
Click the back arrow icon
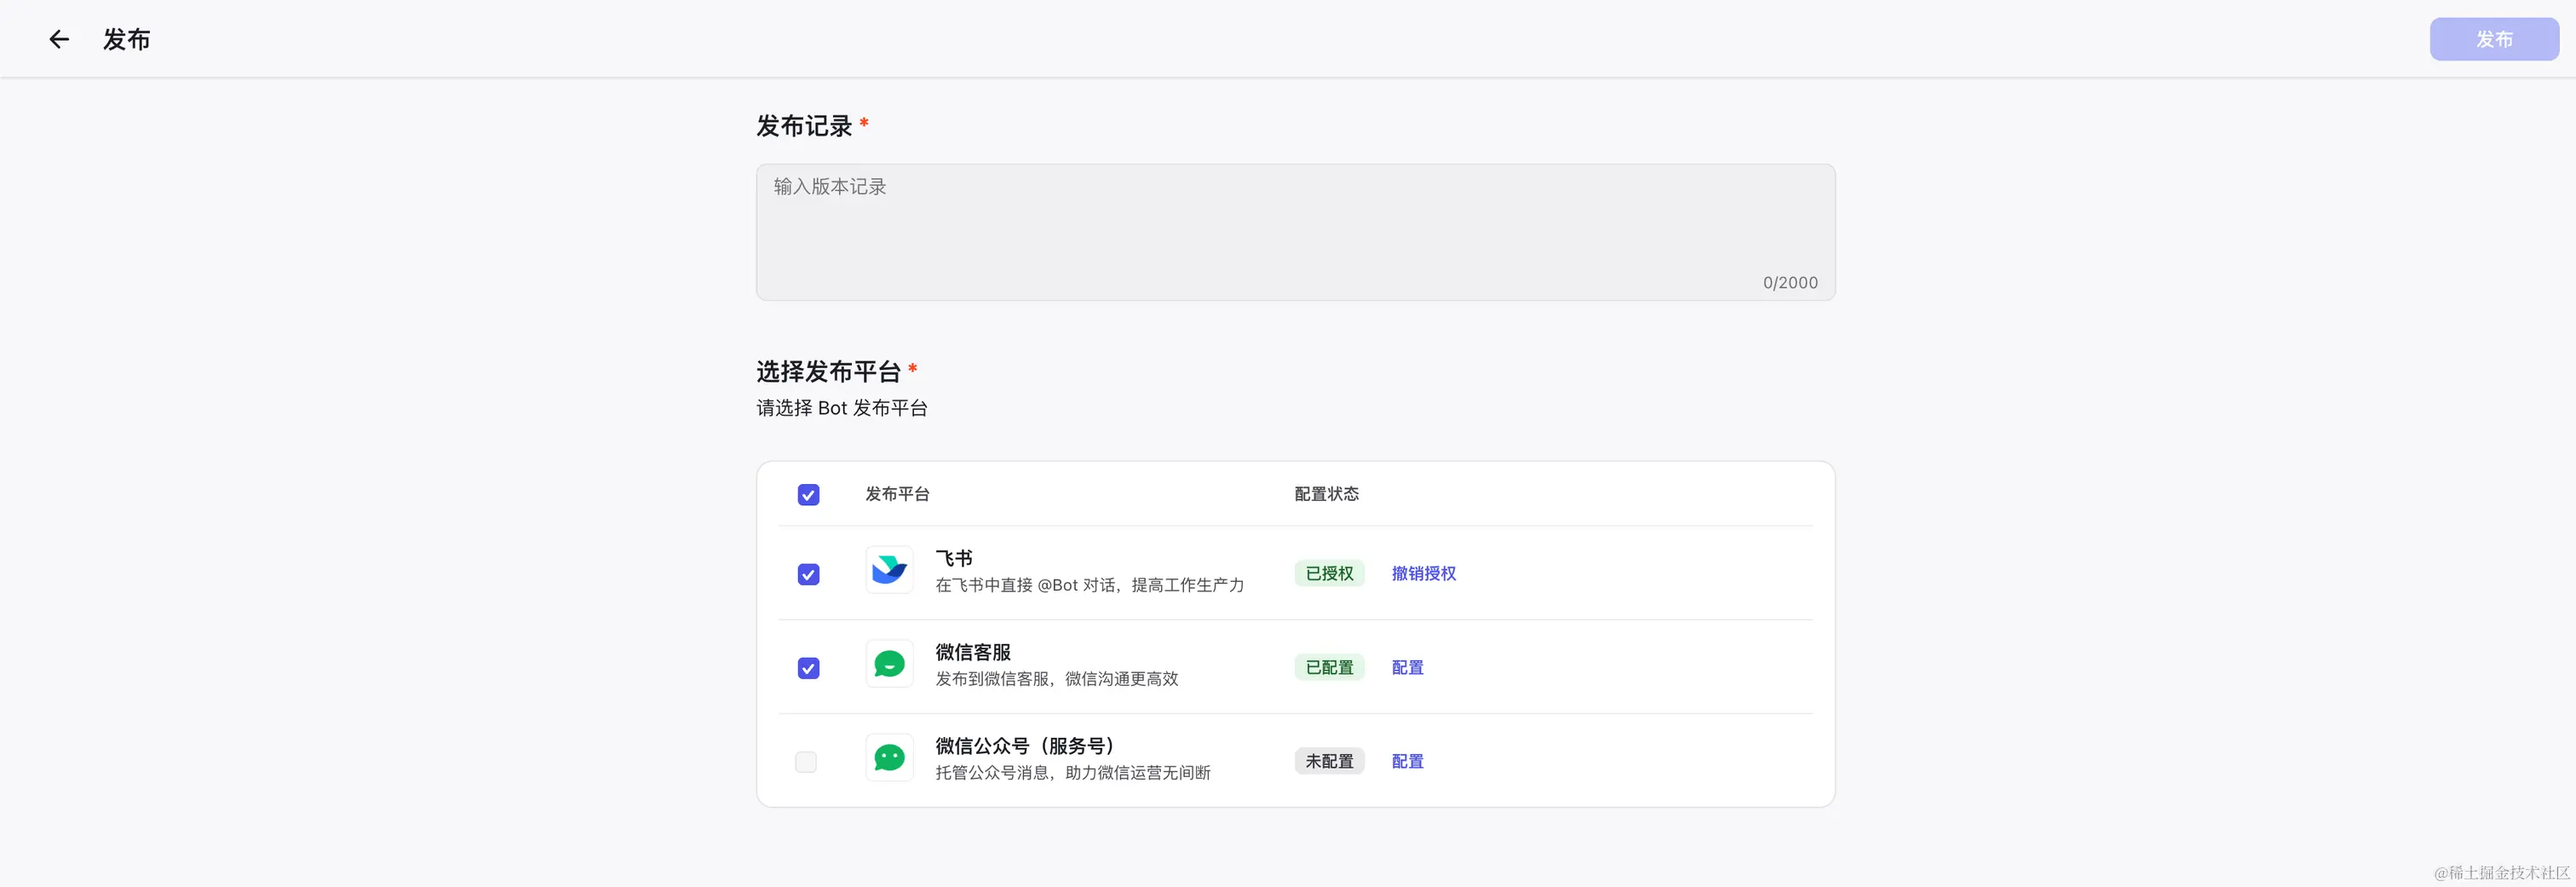[x=59, y=39]
